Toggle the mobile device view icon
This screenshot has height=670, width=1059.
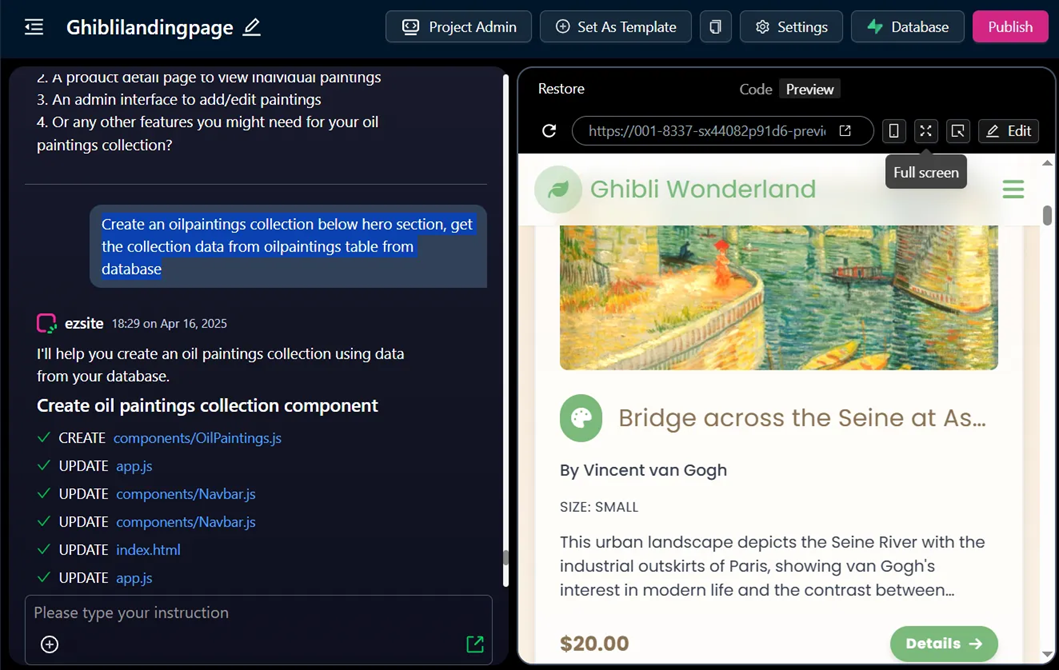894,131
